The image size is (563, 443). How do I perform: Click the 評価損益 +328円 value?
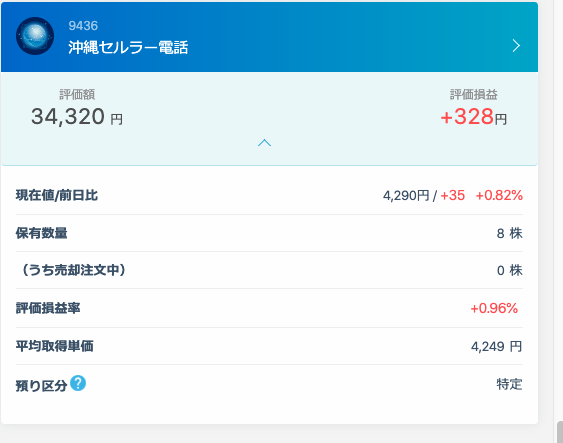(x=473, y=117)
